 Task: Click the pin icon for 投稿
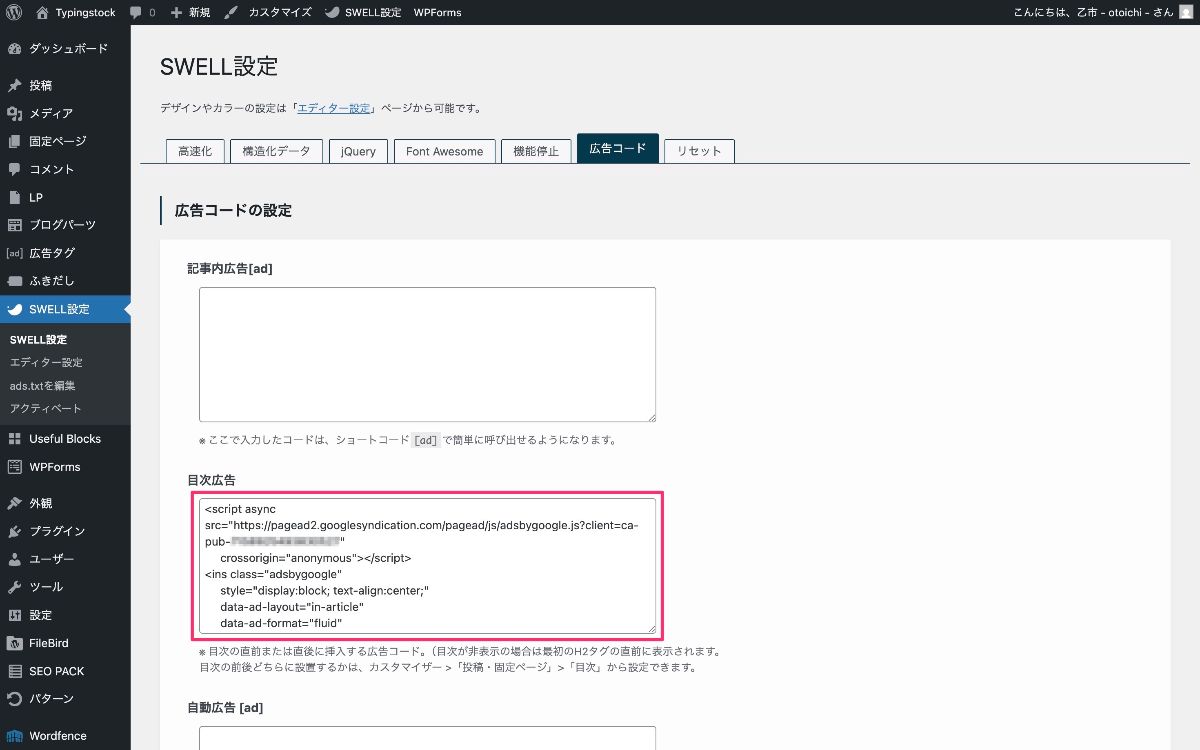pos(14,85)
